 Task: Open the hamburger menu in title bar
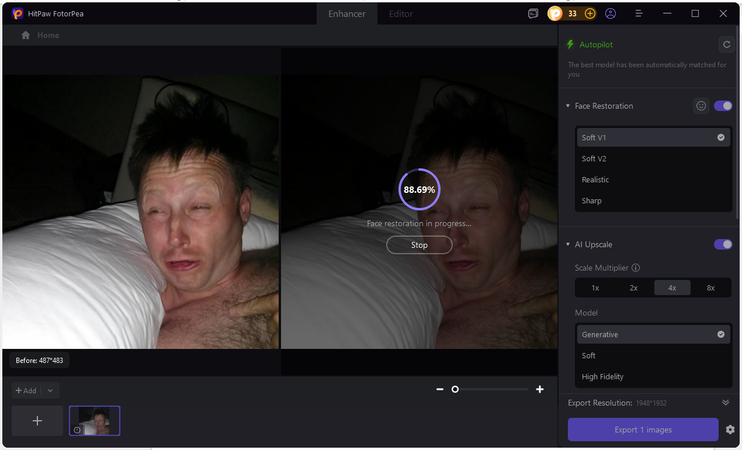(x=638, y=14)
